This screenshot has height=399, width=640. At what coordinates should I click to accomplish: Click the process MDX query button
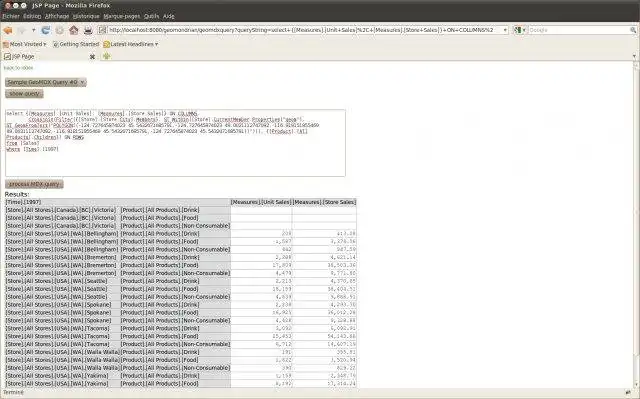(34, 184)
